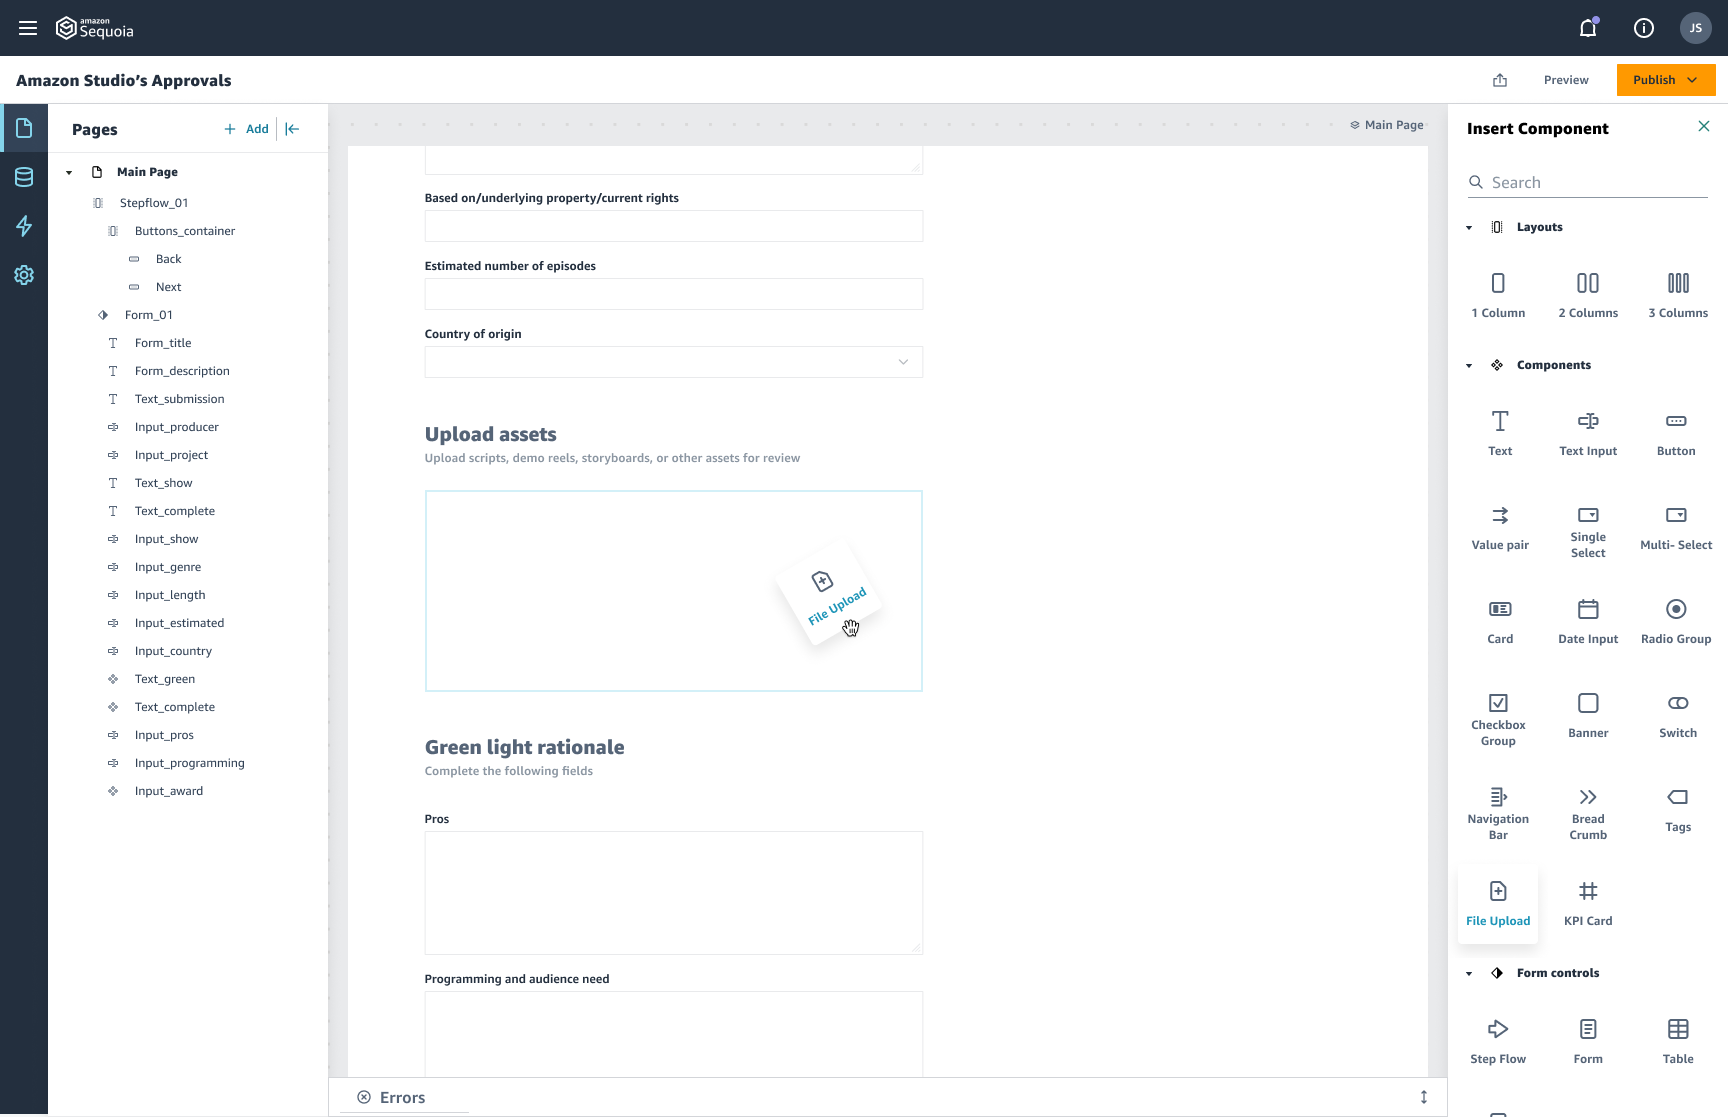Open the hamburger menu
The width and height of the screenshot is (1728, 1117).
tap(28, 28)
